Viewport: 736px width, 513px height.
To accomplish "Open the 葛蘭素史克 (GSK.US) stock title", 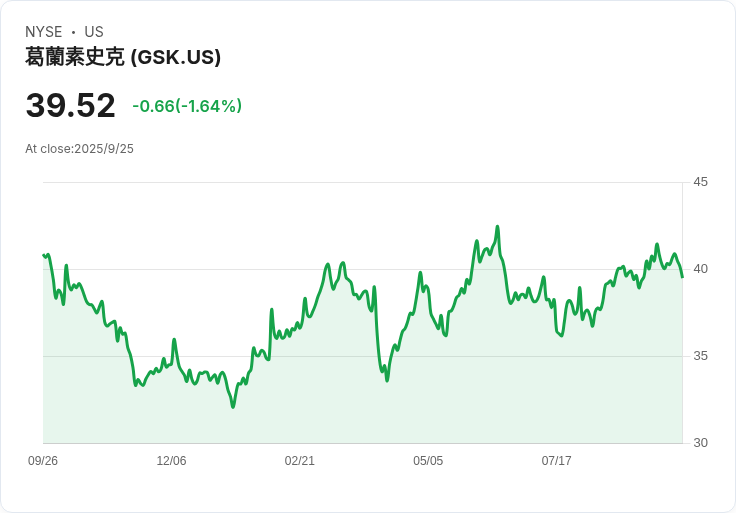I will [123, 57].
